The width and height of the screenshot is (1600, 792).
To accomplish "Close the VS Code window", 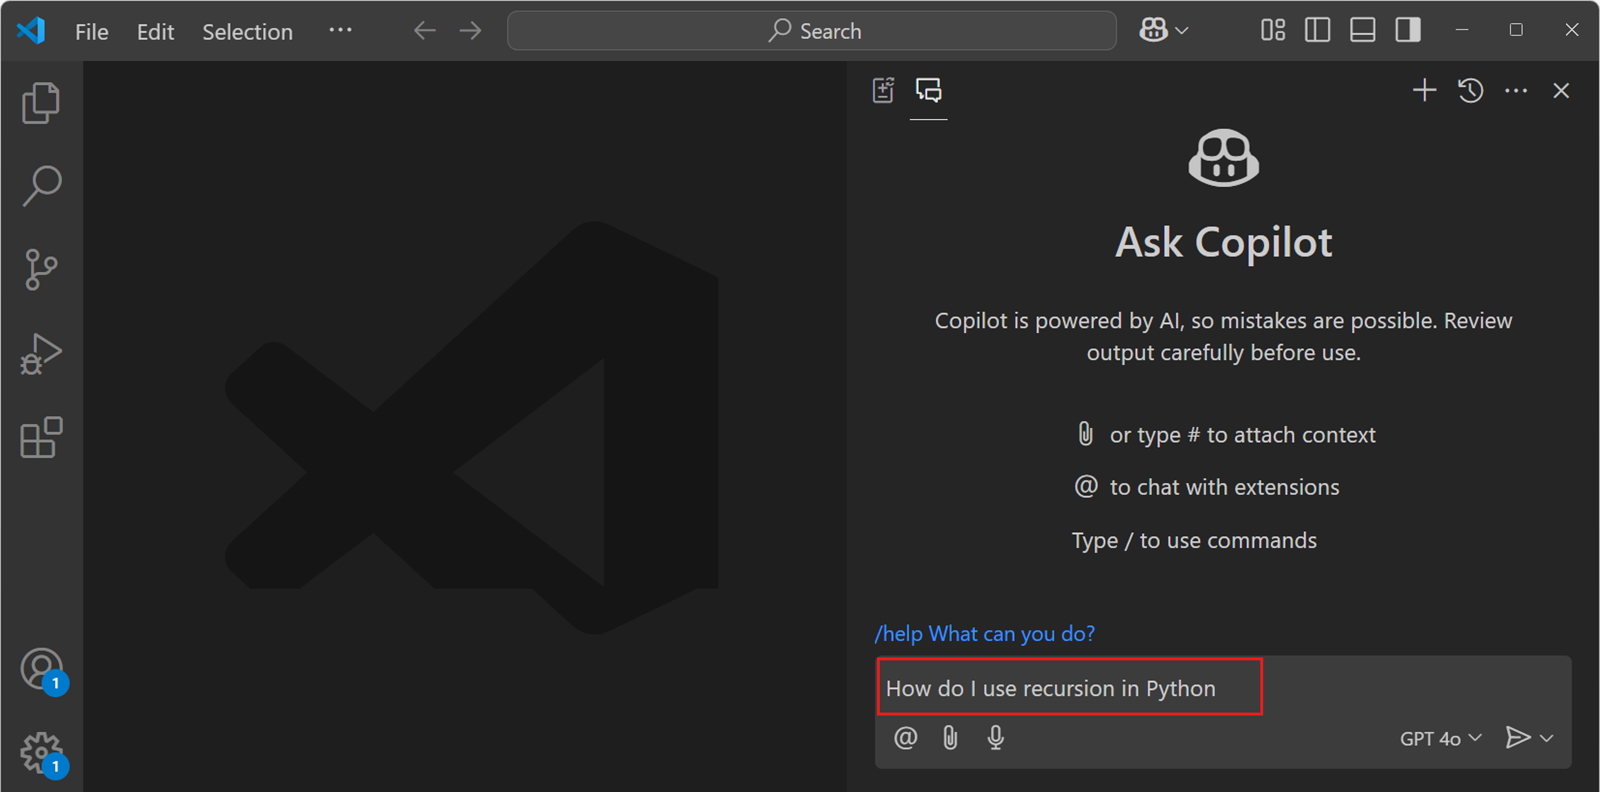I will click(x=1572, y=30).
